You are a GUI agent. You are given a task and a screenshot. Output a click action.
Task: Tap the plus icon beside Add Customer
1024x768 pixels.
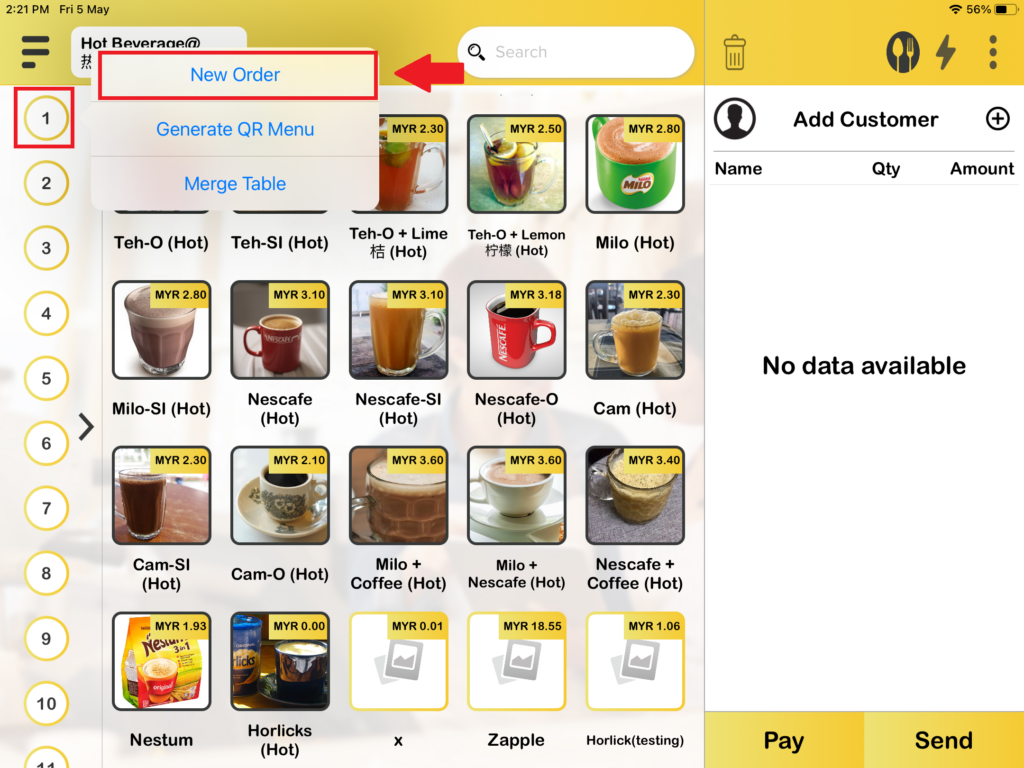click(x=997, y=119)
